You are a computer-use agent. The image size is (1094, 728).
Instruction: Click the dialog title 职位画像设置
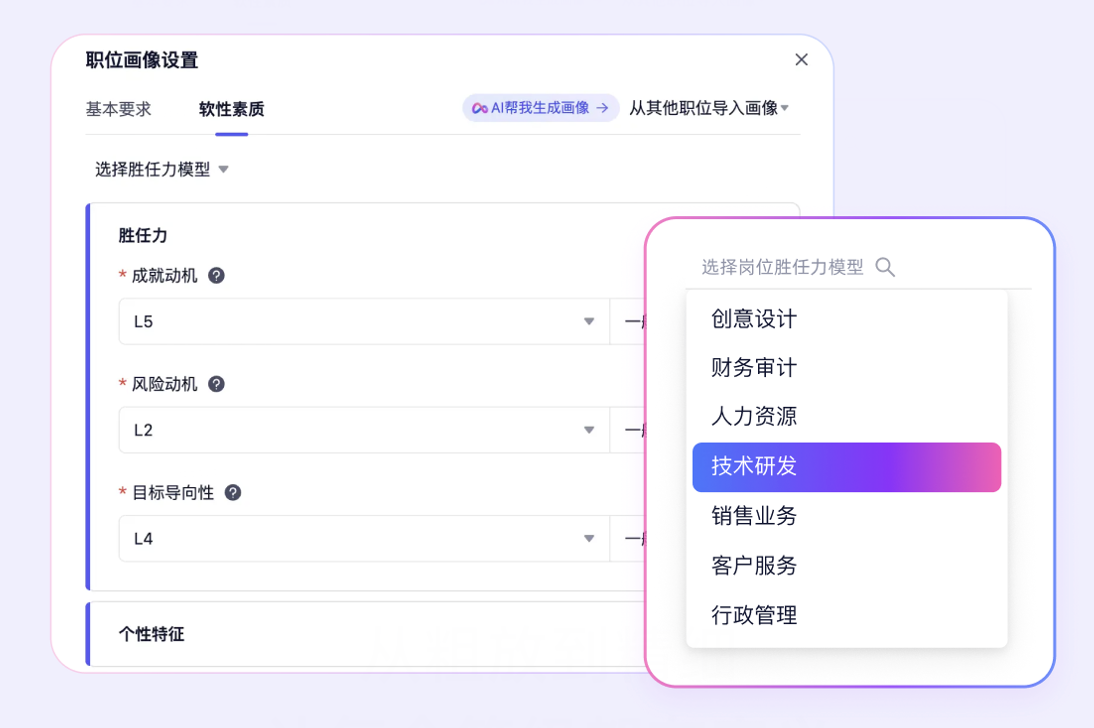coord(142,60)
